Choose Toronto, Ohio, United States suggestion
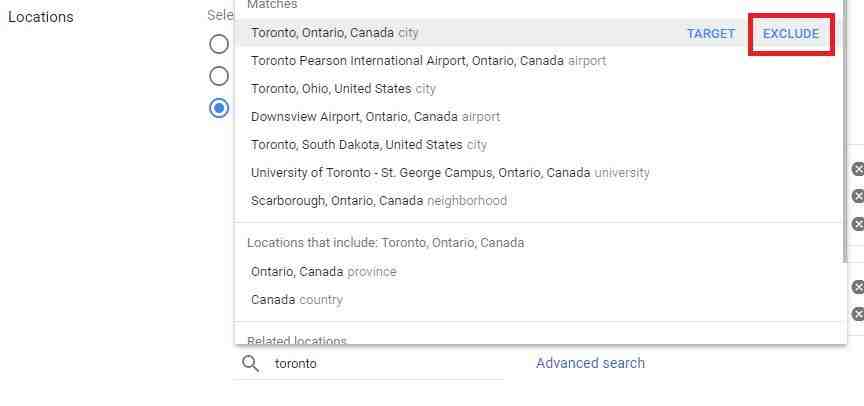Viewport: 864px width, 406px height. point(343,88)
